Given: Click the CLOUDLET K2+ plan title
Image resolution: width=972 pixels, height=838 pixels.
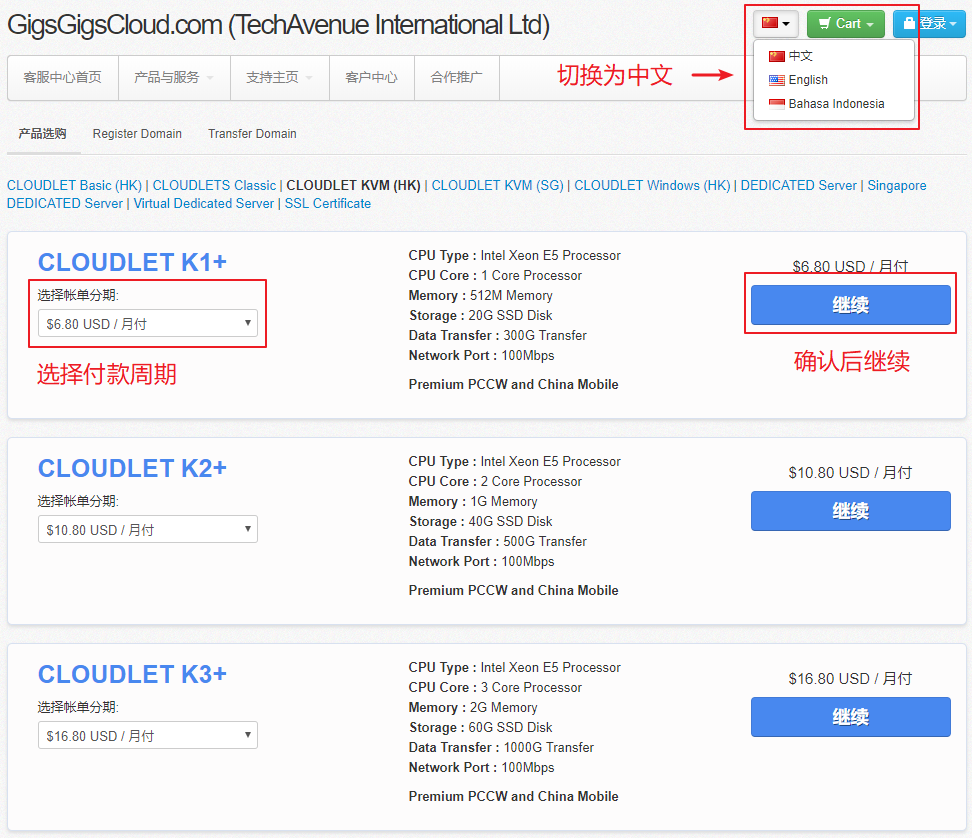Looking at the screenshot, I should (132, 469).
